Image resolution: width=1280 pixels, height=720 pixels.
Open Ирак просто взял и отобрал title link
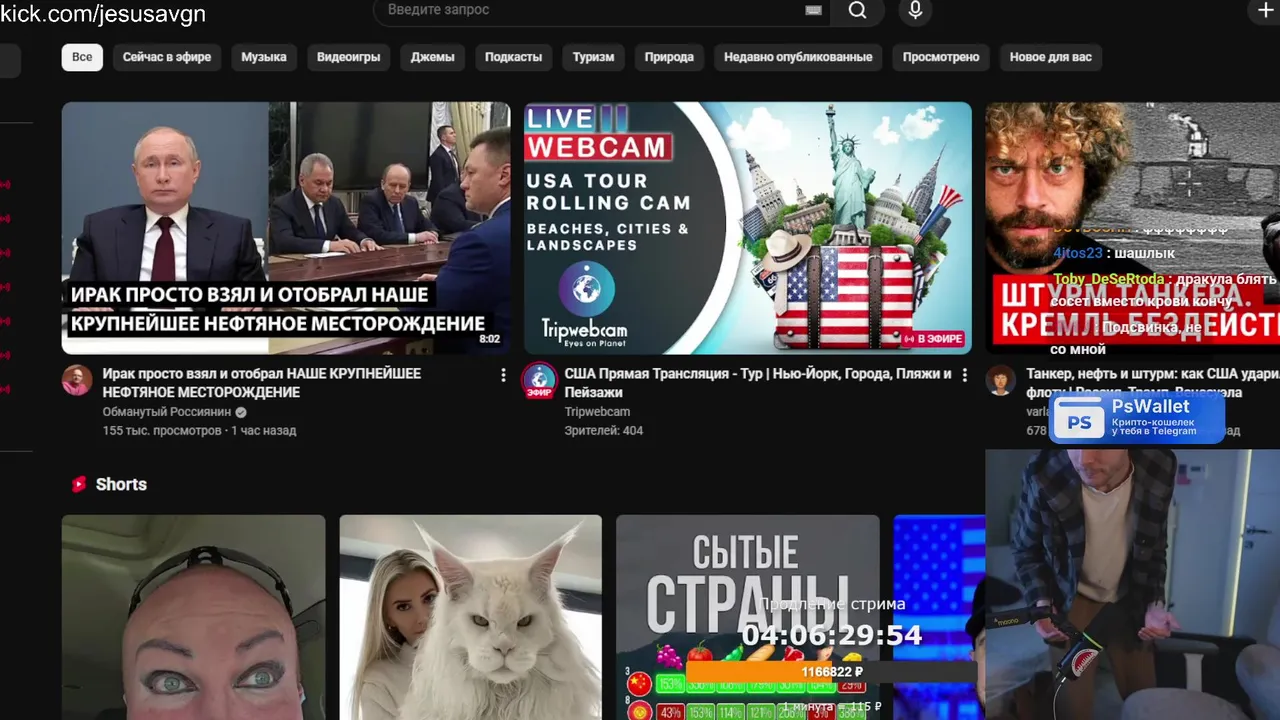pos(262,383)
